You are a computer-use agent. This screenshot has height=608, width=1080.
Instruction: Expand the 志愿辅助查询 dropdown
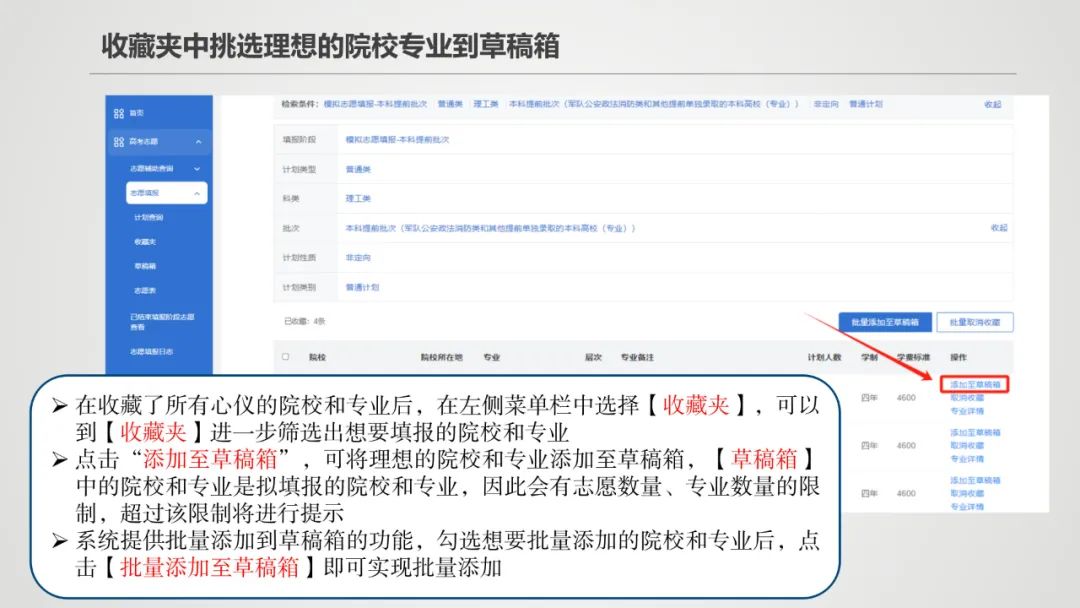coord(197,169)
